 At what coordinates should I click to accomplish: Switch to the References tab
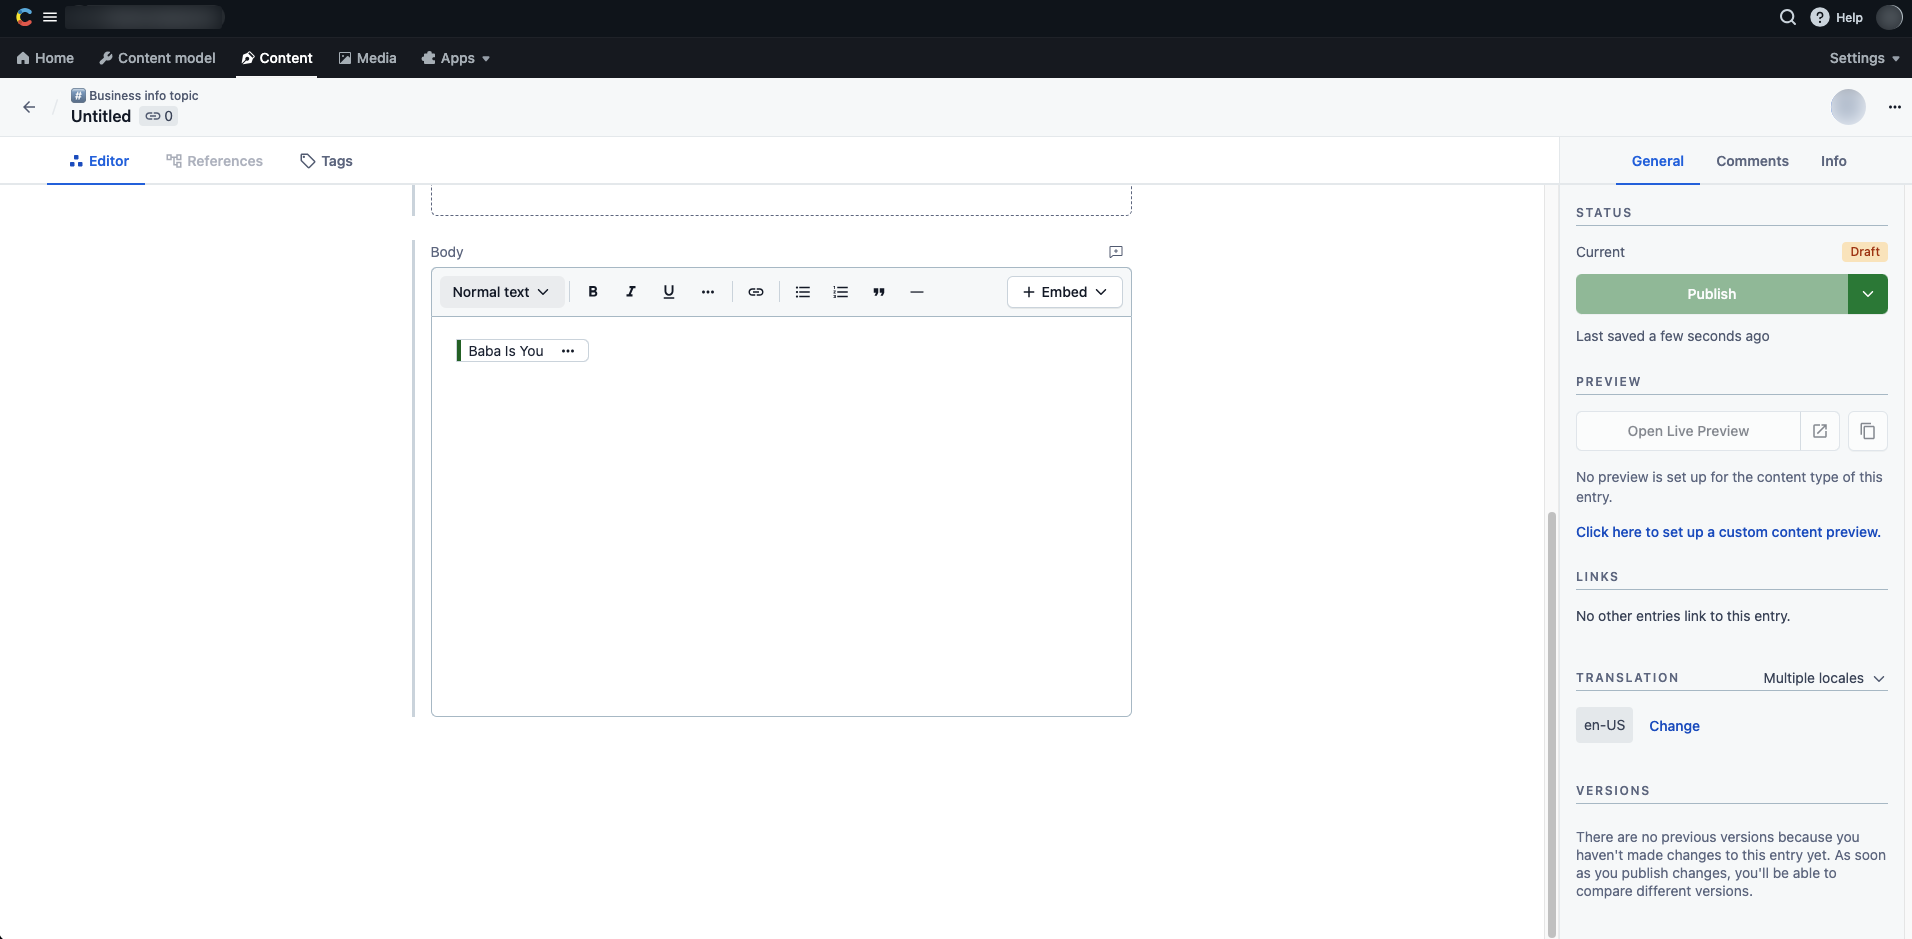pos(214,161)
